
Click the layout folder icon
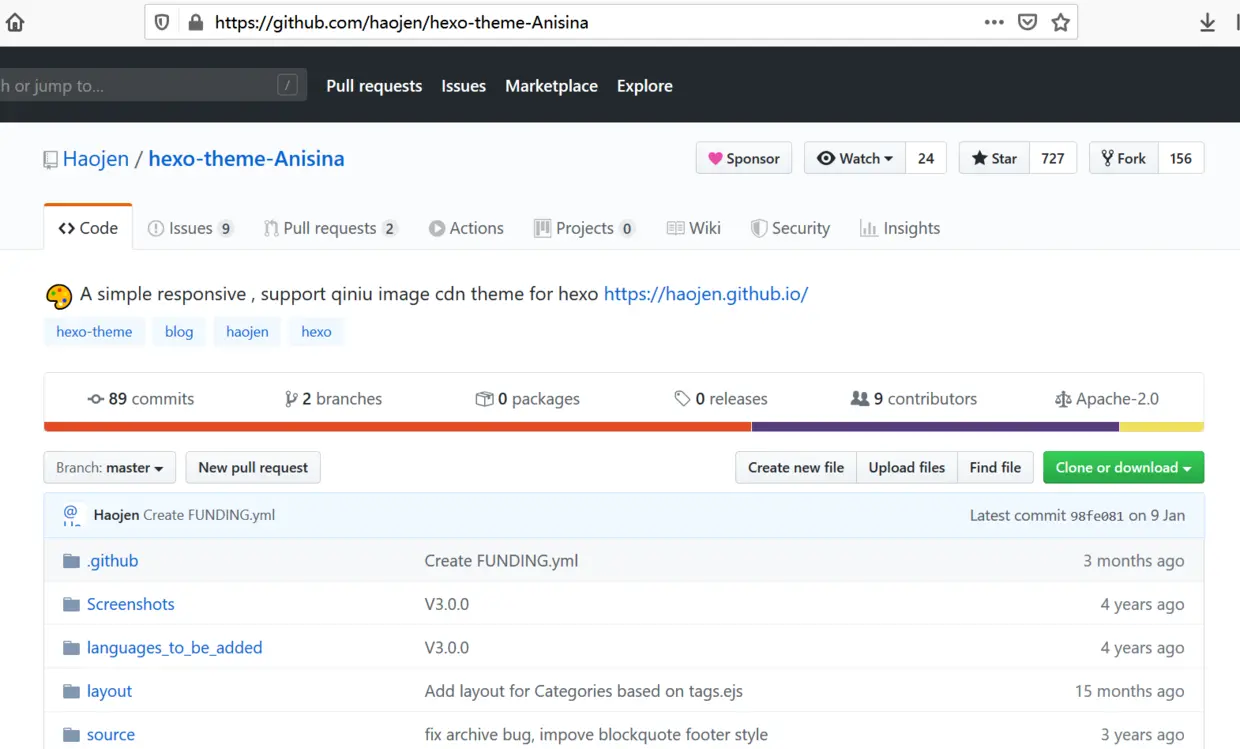click(x=71, y=691)
